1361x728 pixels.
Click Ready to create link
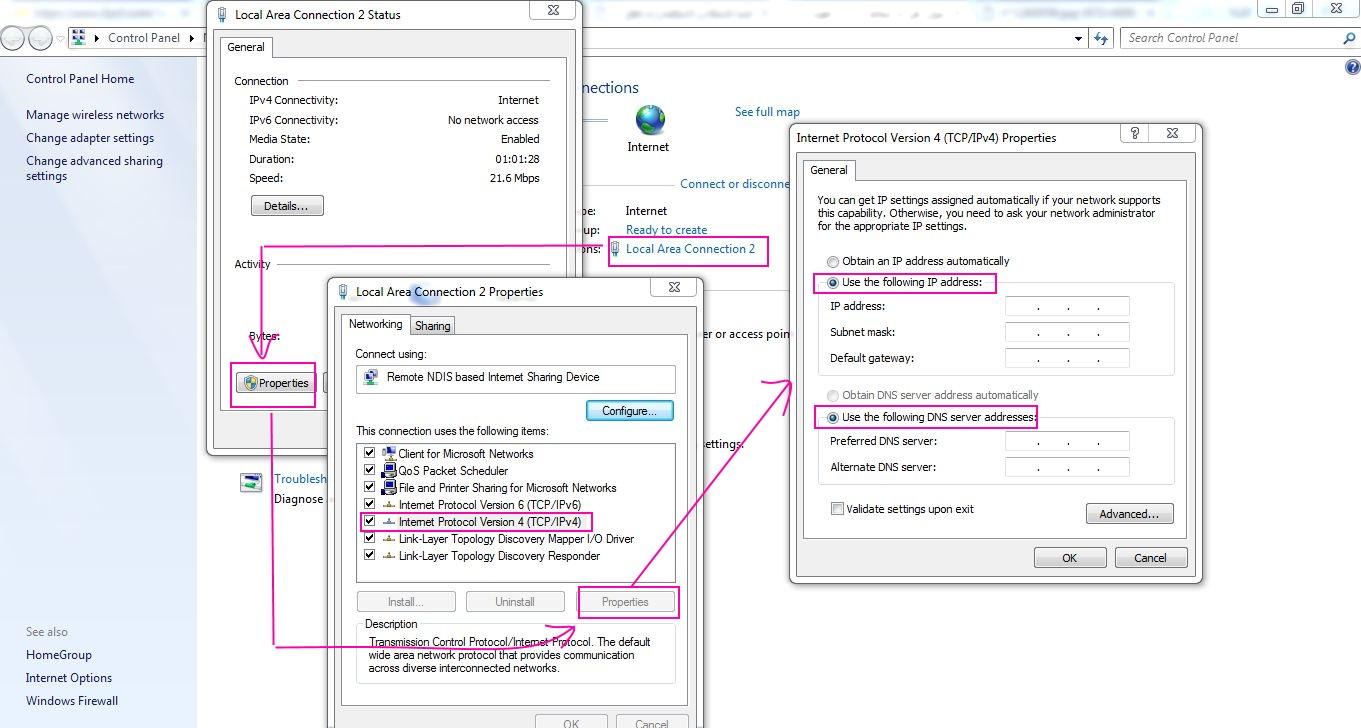click(666, 230)
